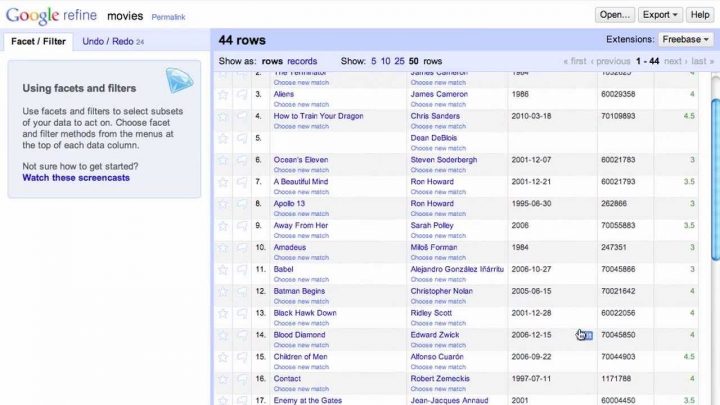The width and height of the screenshot is (720, 405).
Task: Go to the next page
Action: click(675, 61)
